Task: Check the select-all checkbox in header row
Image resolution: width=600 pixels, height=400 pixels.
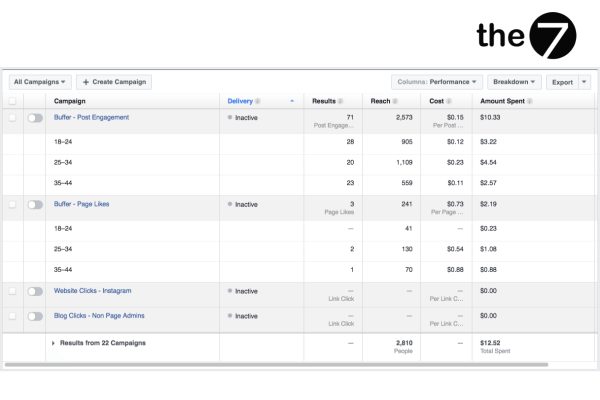Action: coord(12,101)
